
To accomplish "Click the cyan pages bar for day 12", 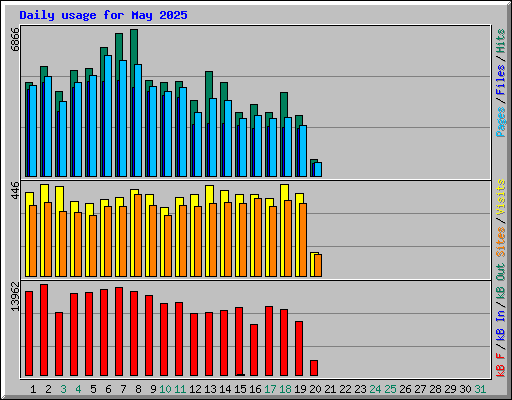I will point(198,145).
